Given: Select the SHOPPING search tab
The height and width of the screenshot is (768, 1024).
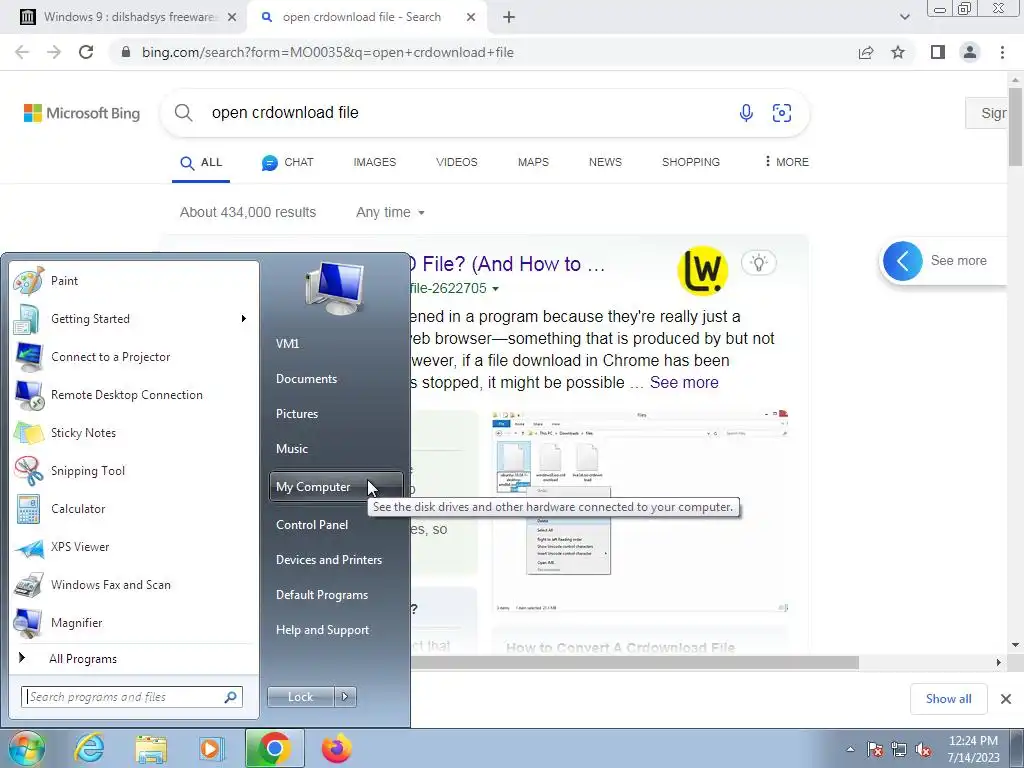Looking at the screenshot, I should click(x=691, y=162).
